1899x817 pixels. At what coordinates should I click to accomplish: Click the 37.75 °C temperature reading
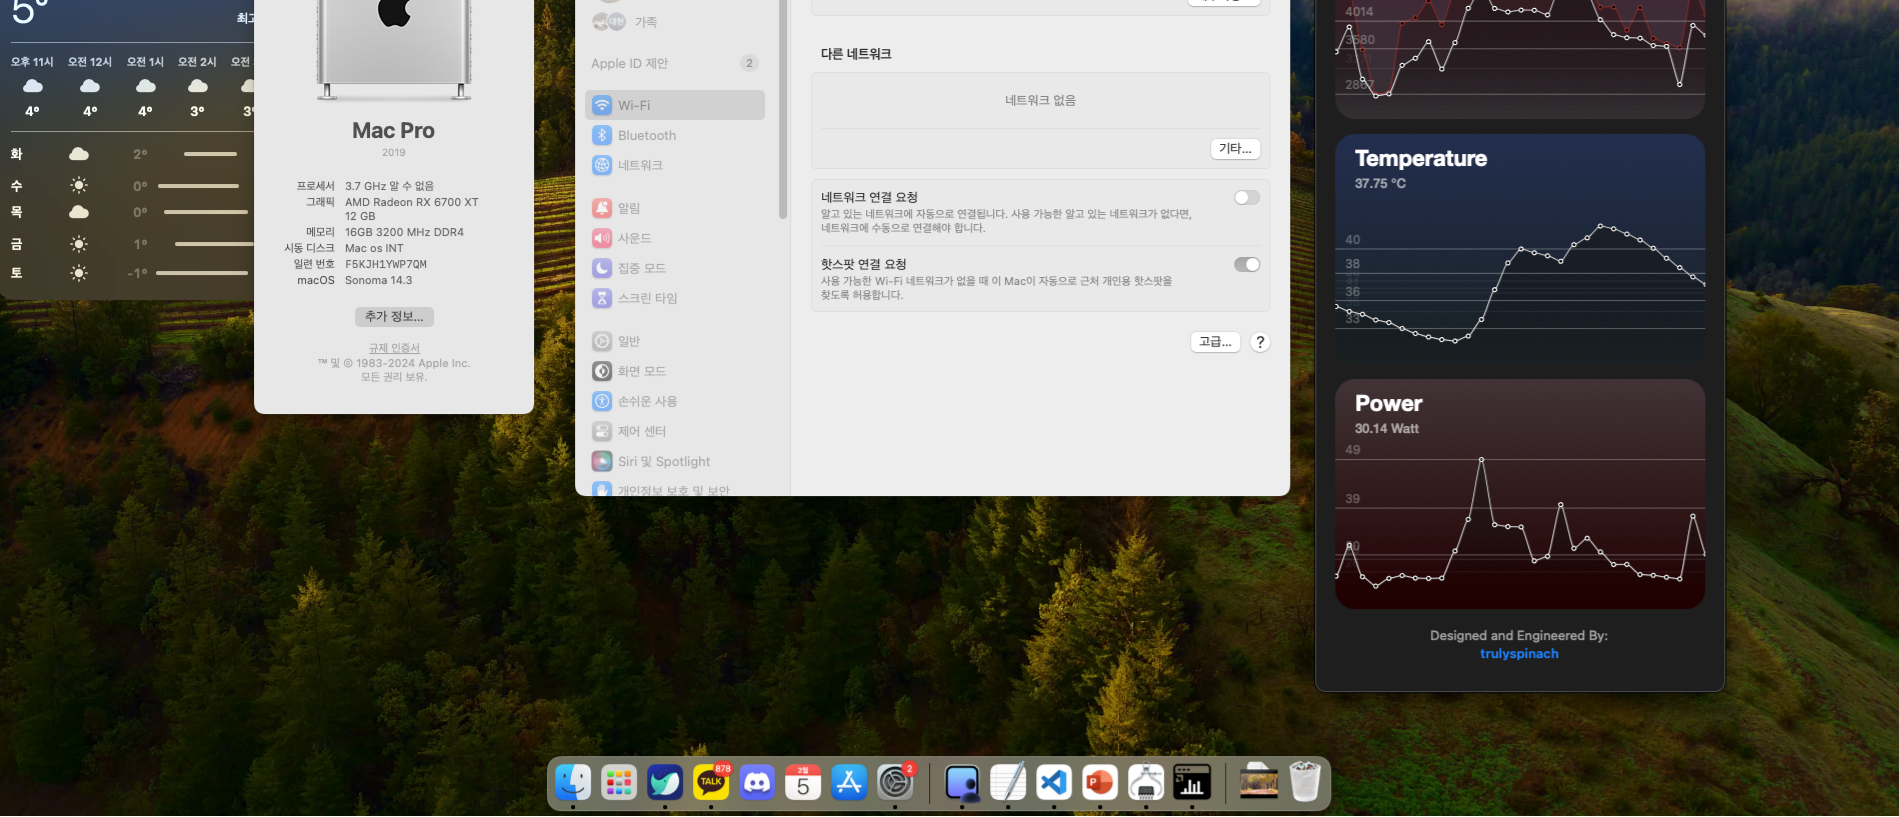point(1380,184)
